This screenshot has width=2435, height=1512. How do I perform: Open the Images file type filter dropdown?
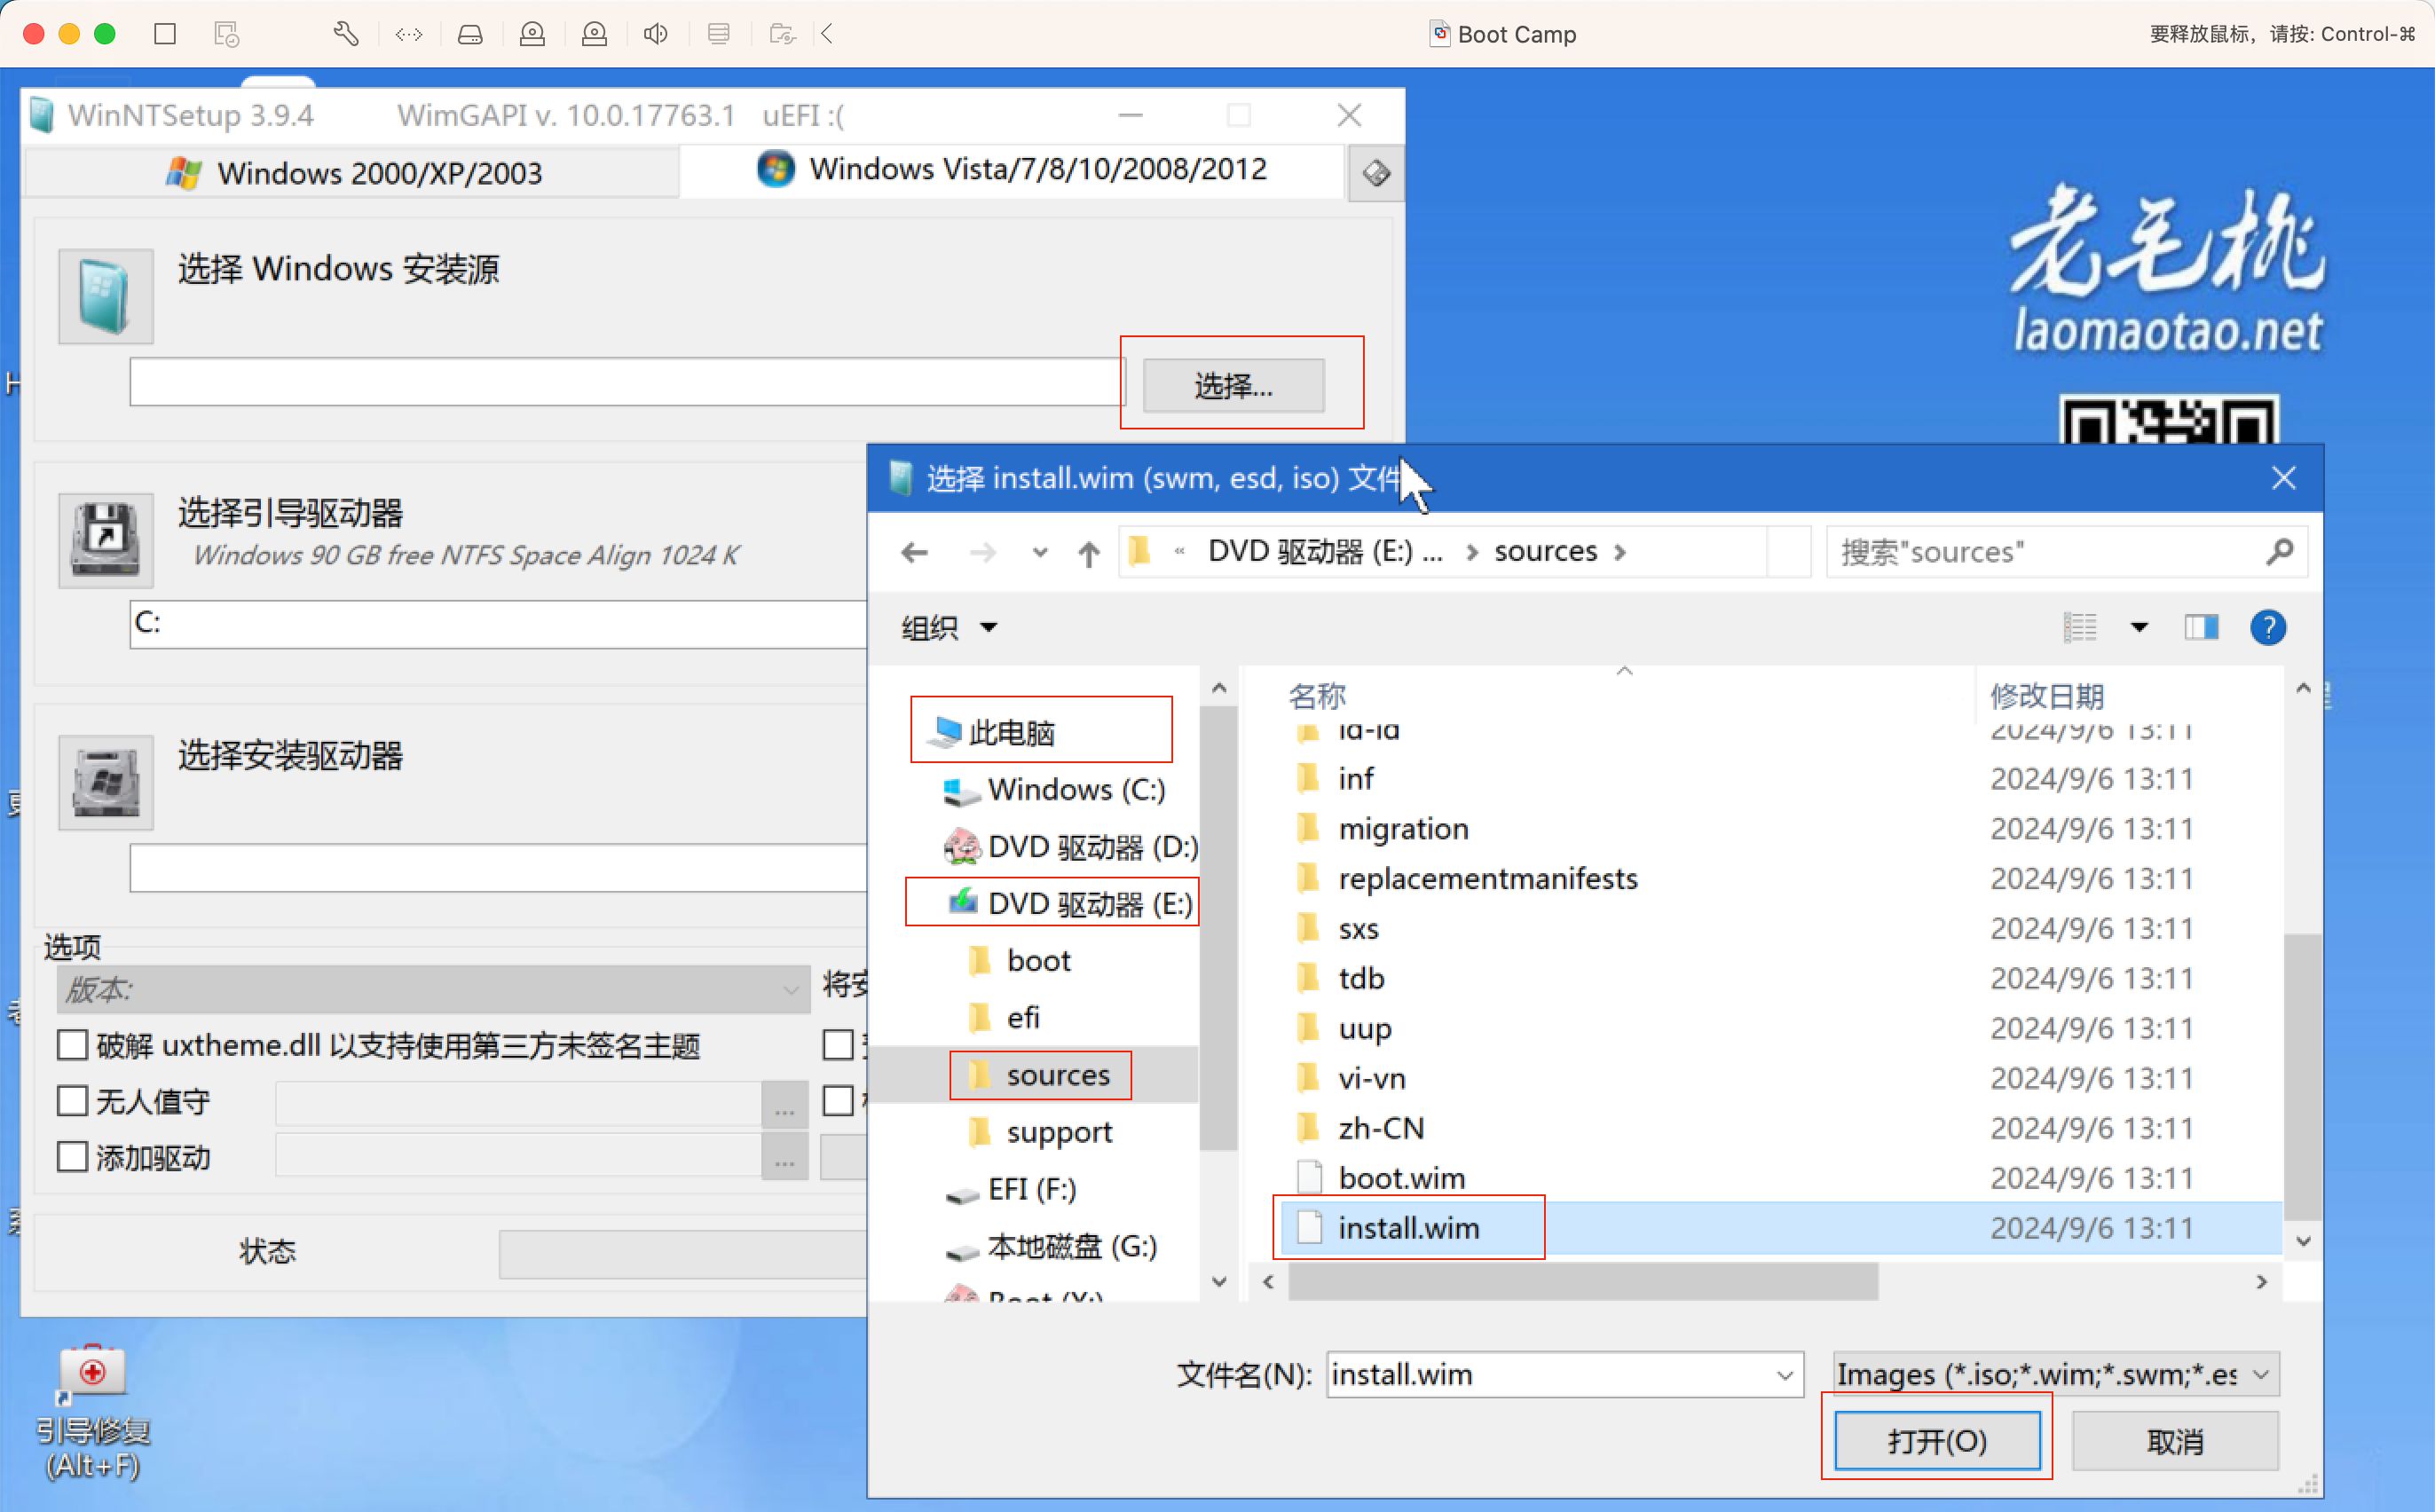coord(2056,1375)
